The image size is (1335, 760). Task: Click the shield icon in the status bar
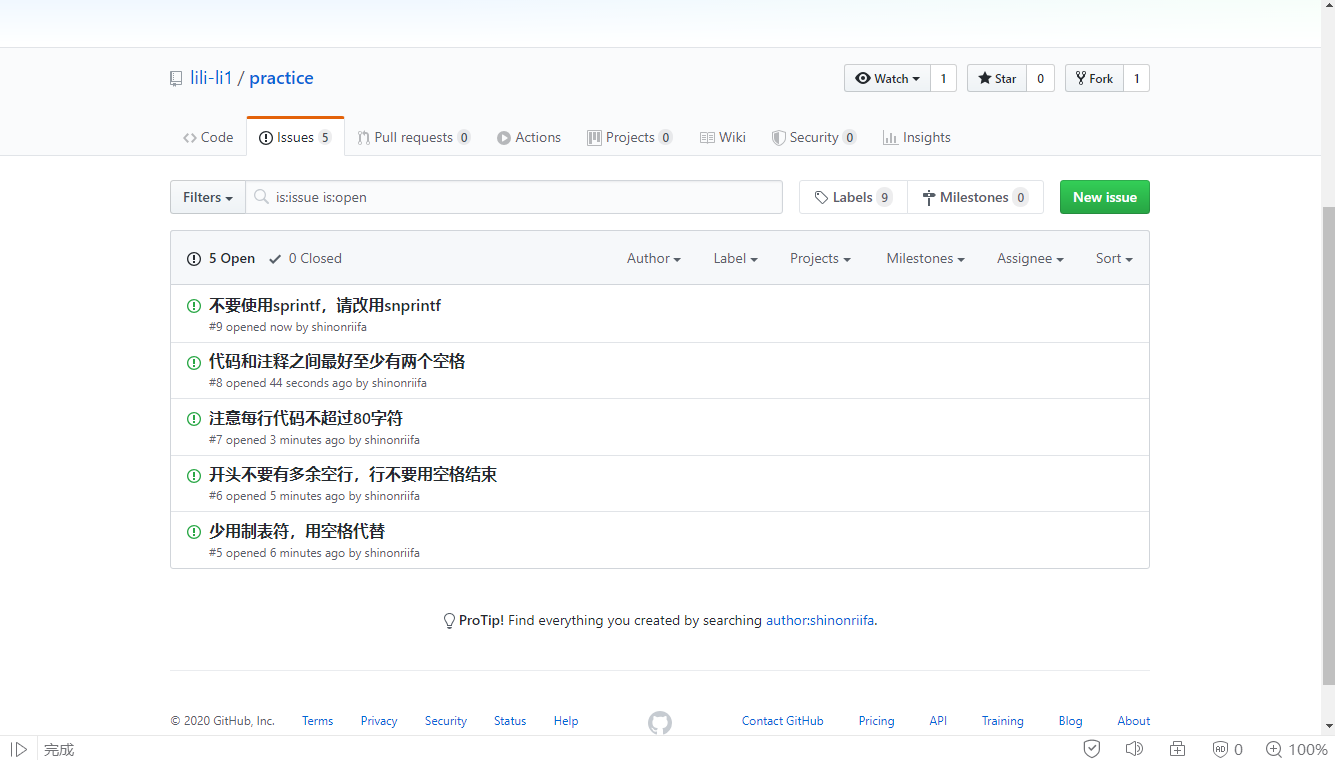point(1092,749)
